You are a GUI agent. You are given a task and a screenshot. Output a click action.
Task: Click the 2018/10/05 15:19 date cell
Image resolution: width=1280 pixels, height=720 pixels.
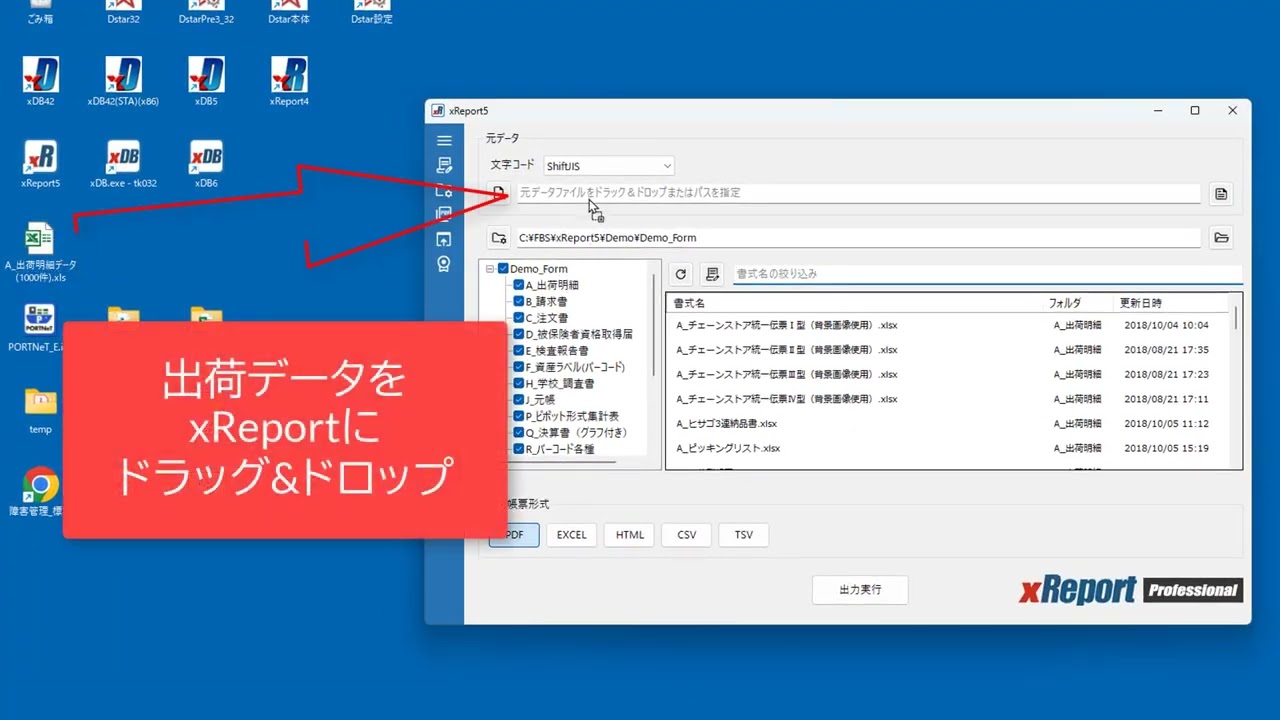click(1167, 448)
